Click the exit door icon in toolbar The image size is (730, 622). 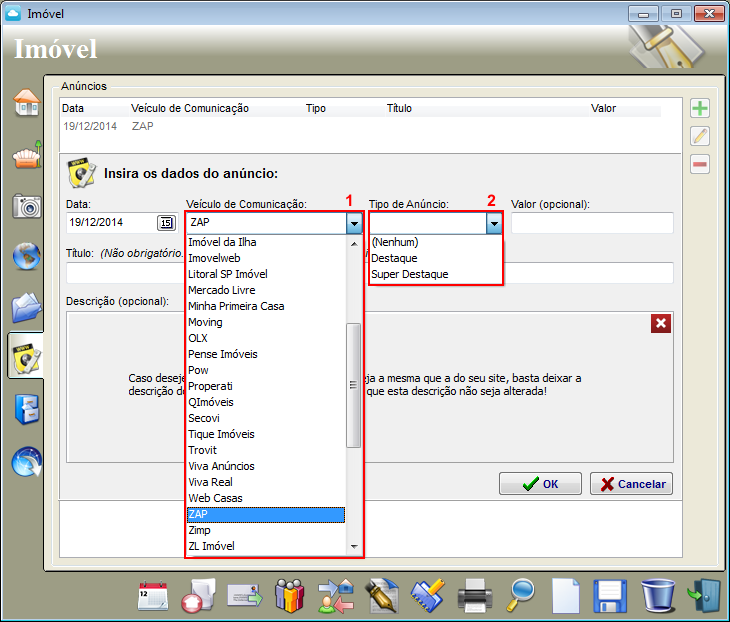[x=704, y=595]
